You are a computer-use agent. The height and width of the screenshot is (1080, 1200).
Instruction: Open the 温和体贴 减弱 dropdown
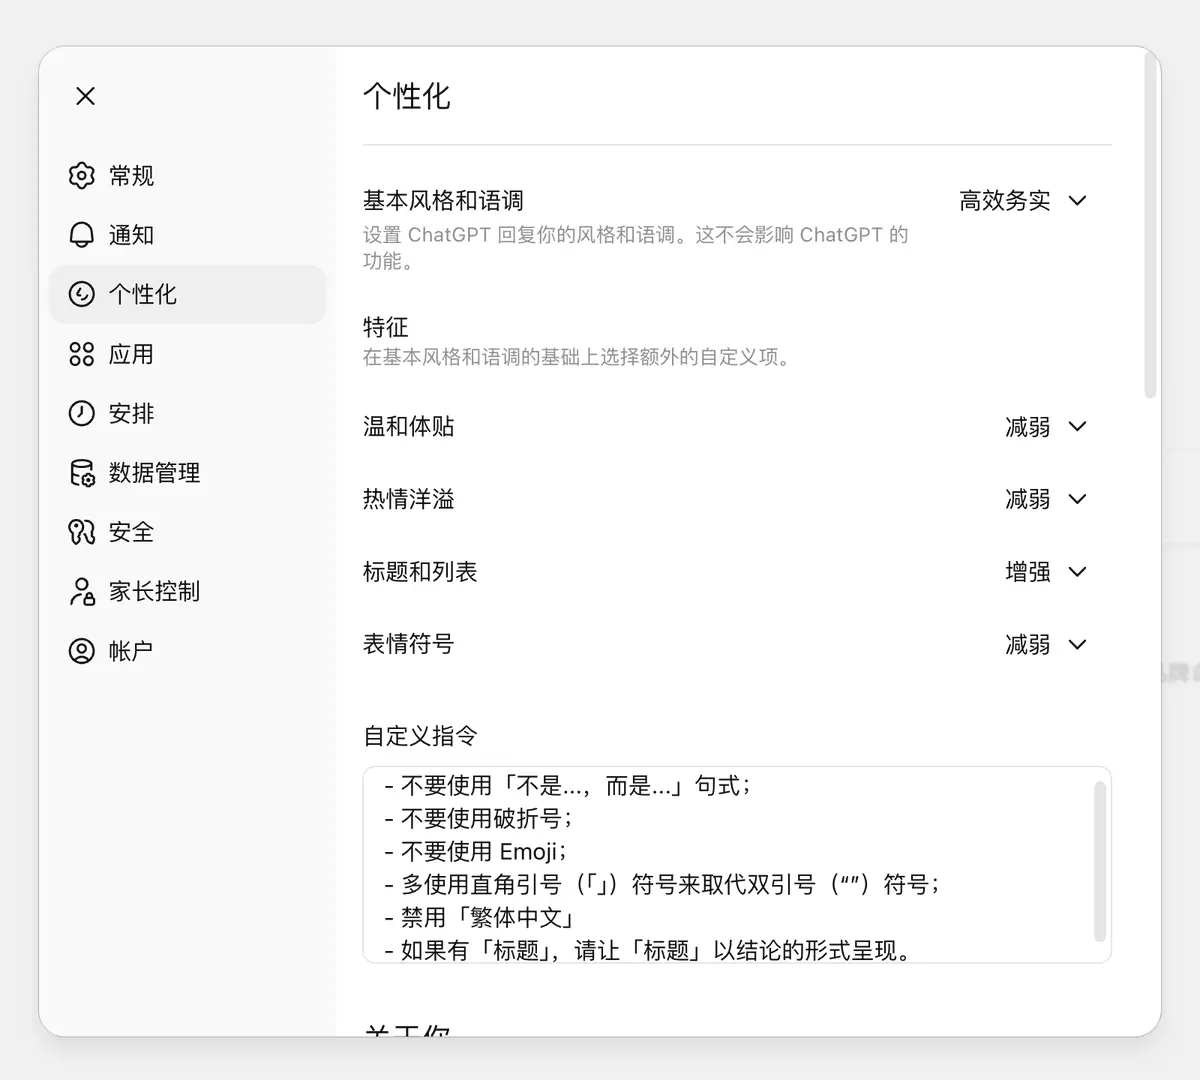pyautogui.click(x=1045, y=427)
